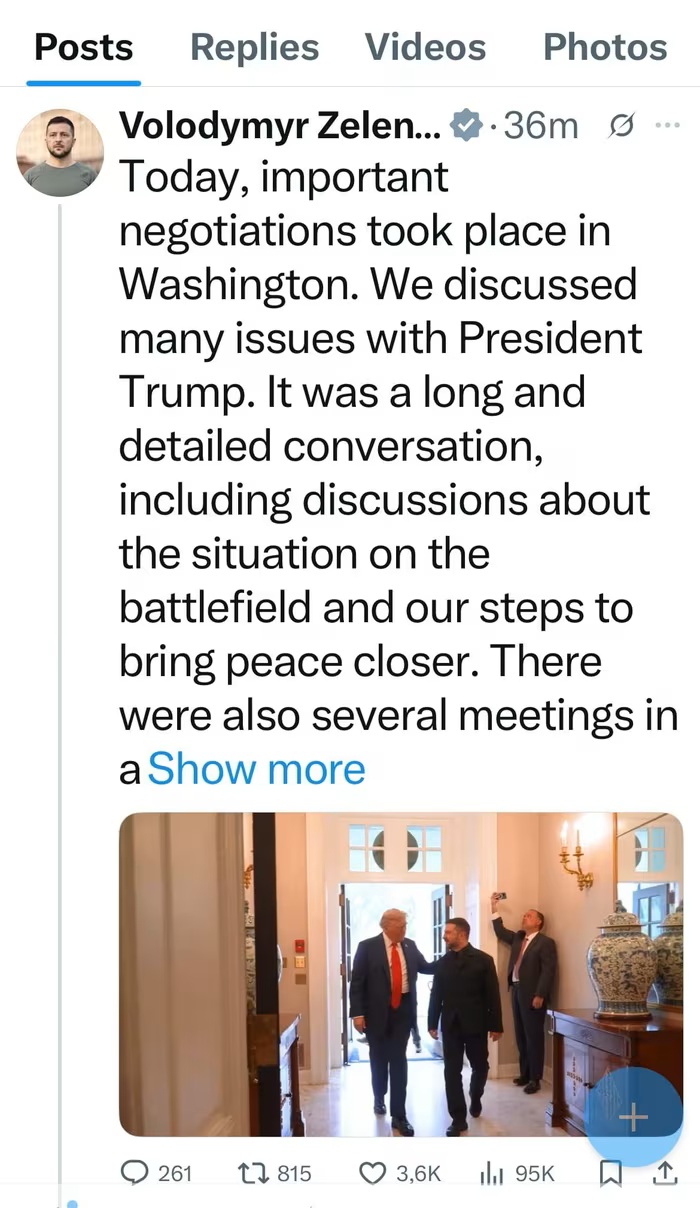This screenshot has width=700, height=1208.
Task: Select the Photos tab
Action: (604, 47)
